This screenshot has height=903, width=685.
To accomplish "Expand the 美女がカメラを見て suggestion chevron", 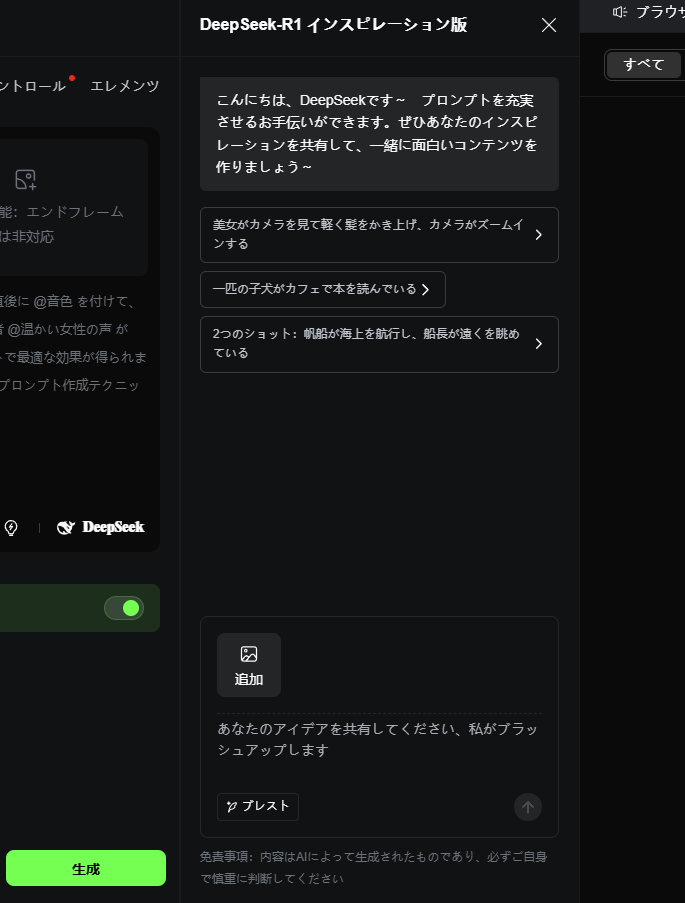I will [x=538, y=235].
